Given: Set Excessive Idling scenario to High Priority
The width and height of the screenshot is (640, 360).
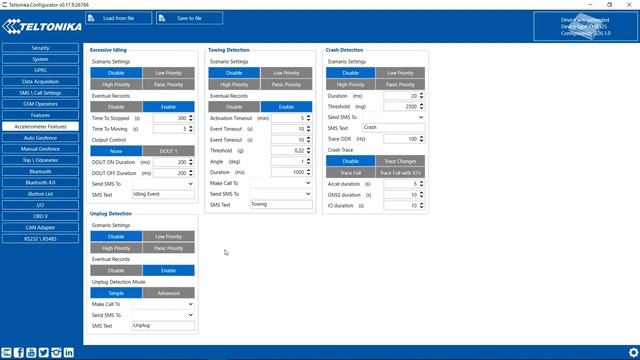Looking at the screenshot, I should pyautogui.click(x=116, y=84).
